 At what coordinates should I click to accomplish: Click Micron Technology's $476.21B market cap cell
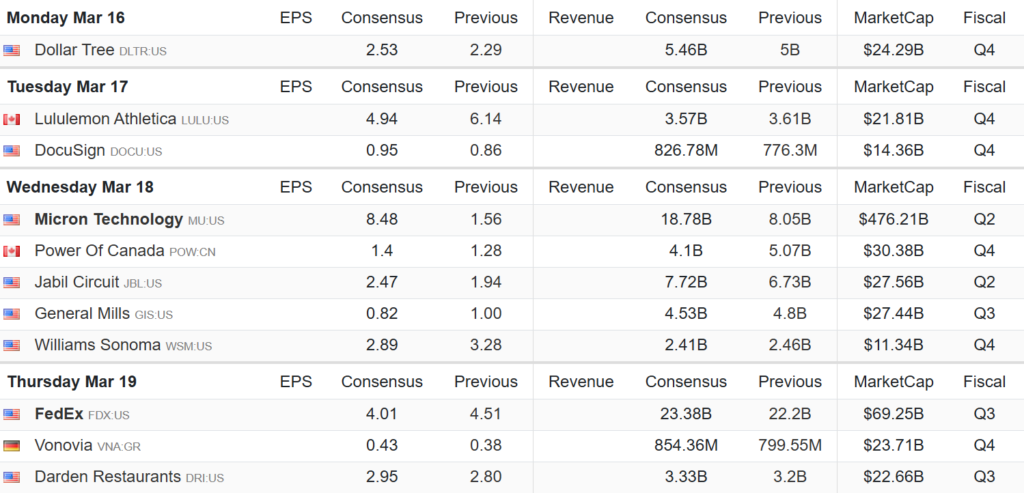893,220
